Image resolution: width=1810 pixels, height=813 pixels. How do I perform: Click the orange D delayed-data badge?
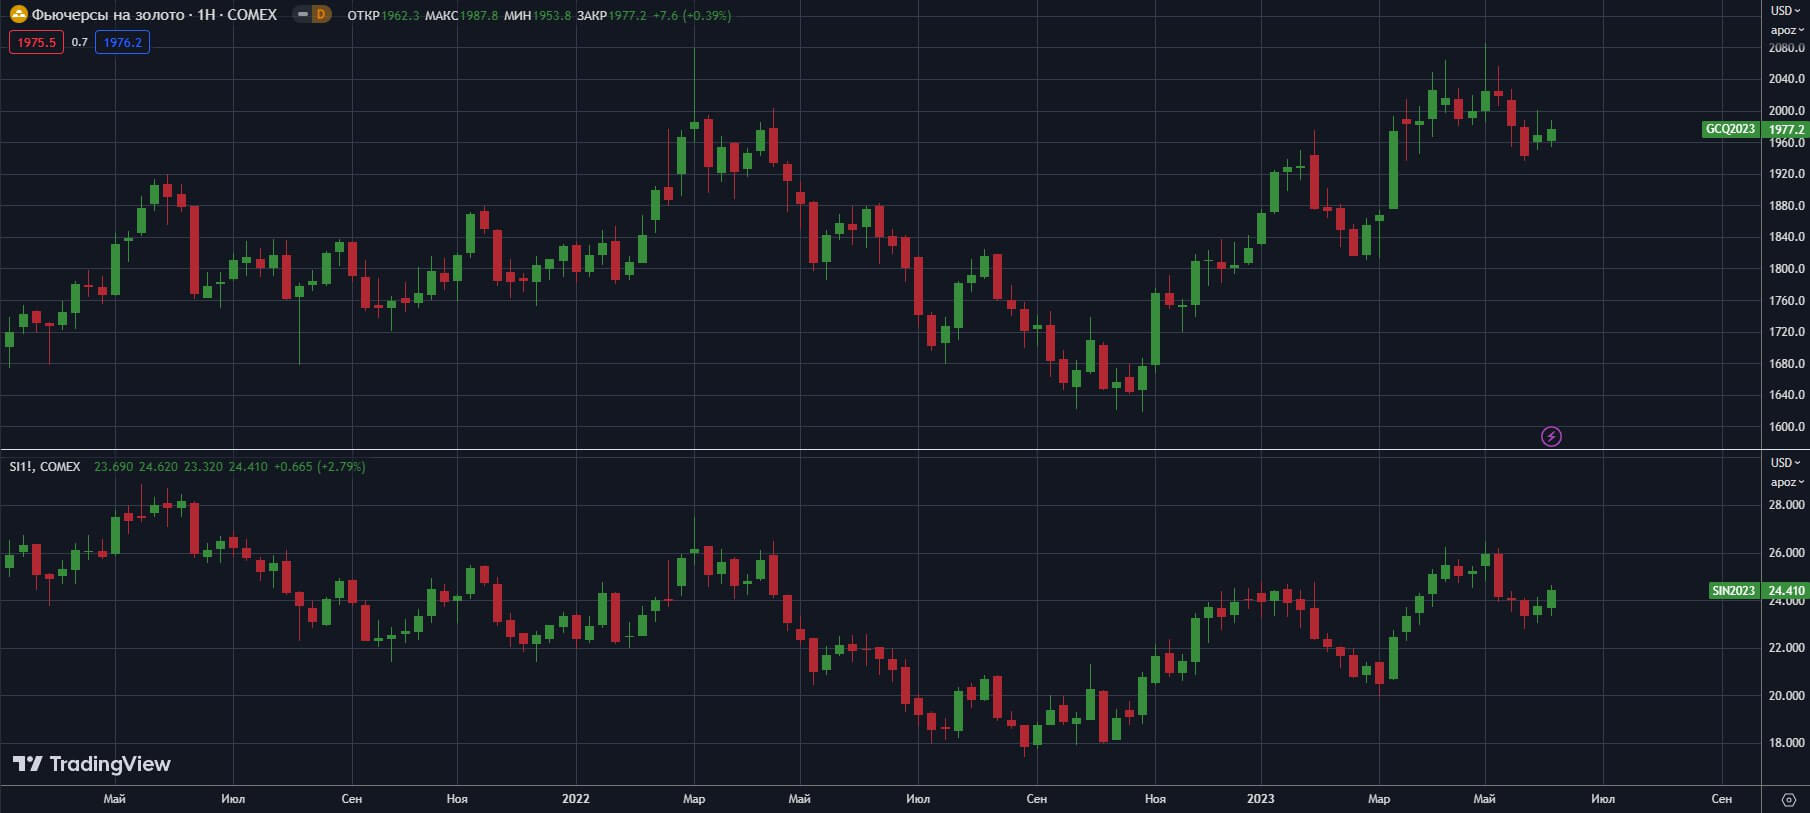pos(321,14)
